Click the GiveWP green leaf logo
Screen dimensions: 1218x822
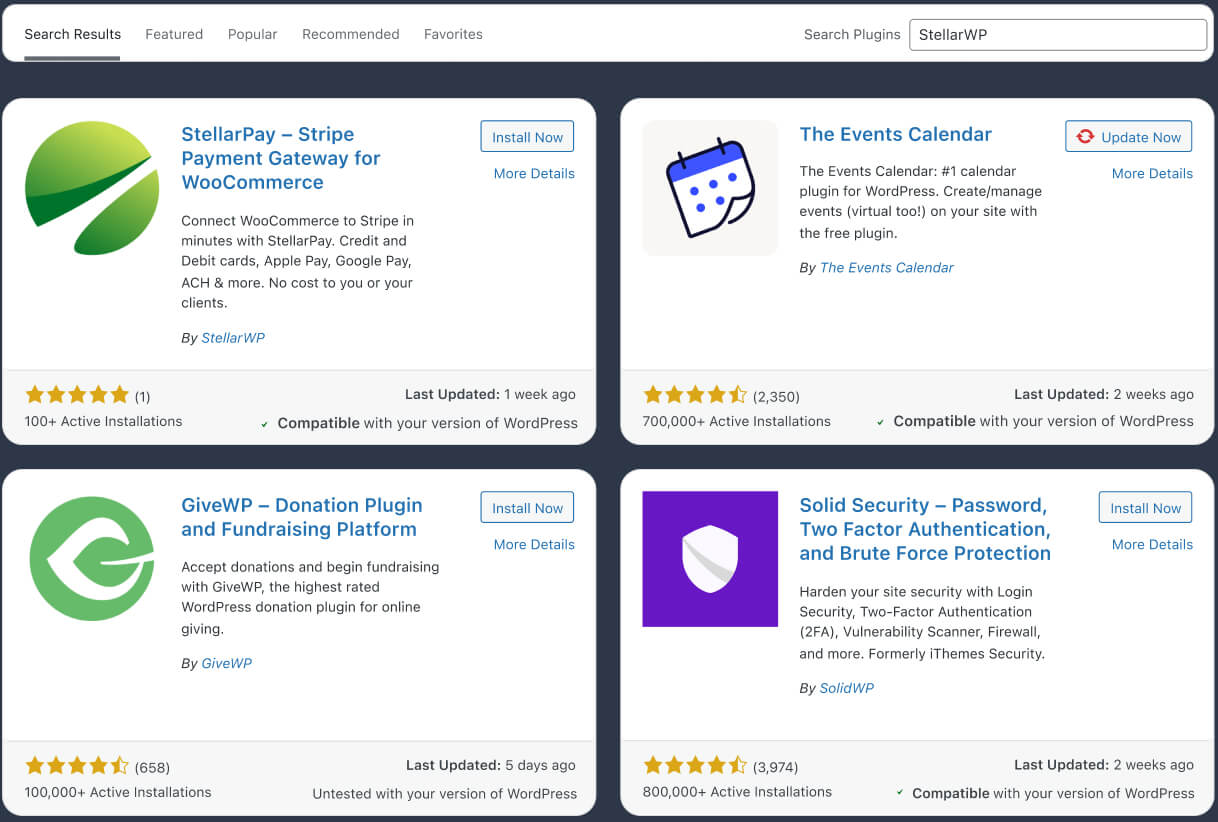coord(92,558)
